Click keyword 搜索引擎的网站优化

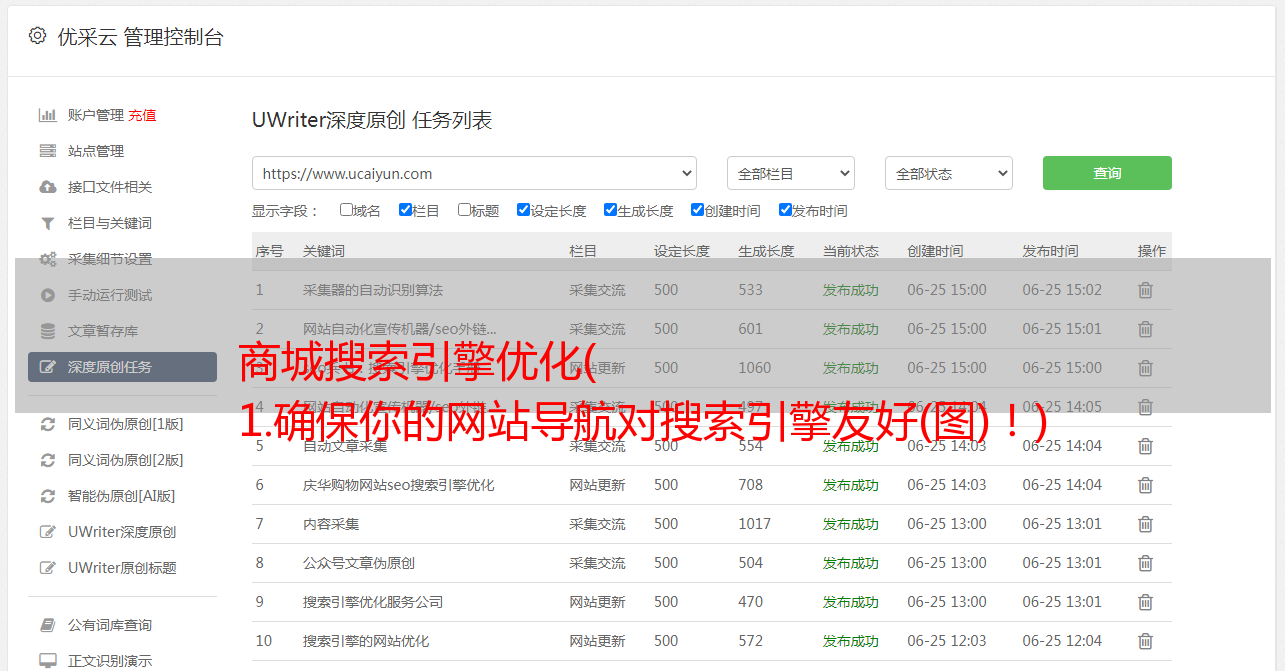[366, 641]
